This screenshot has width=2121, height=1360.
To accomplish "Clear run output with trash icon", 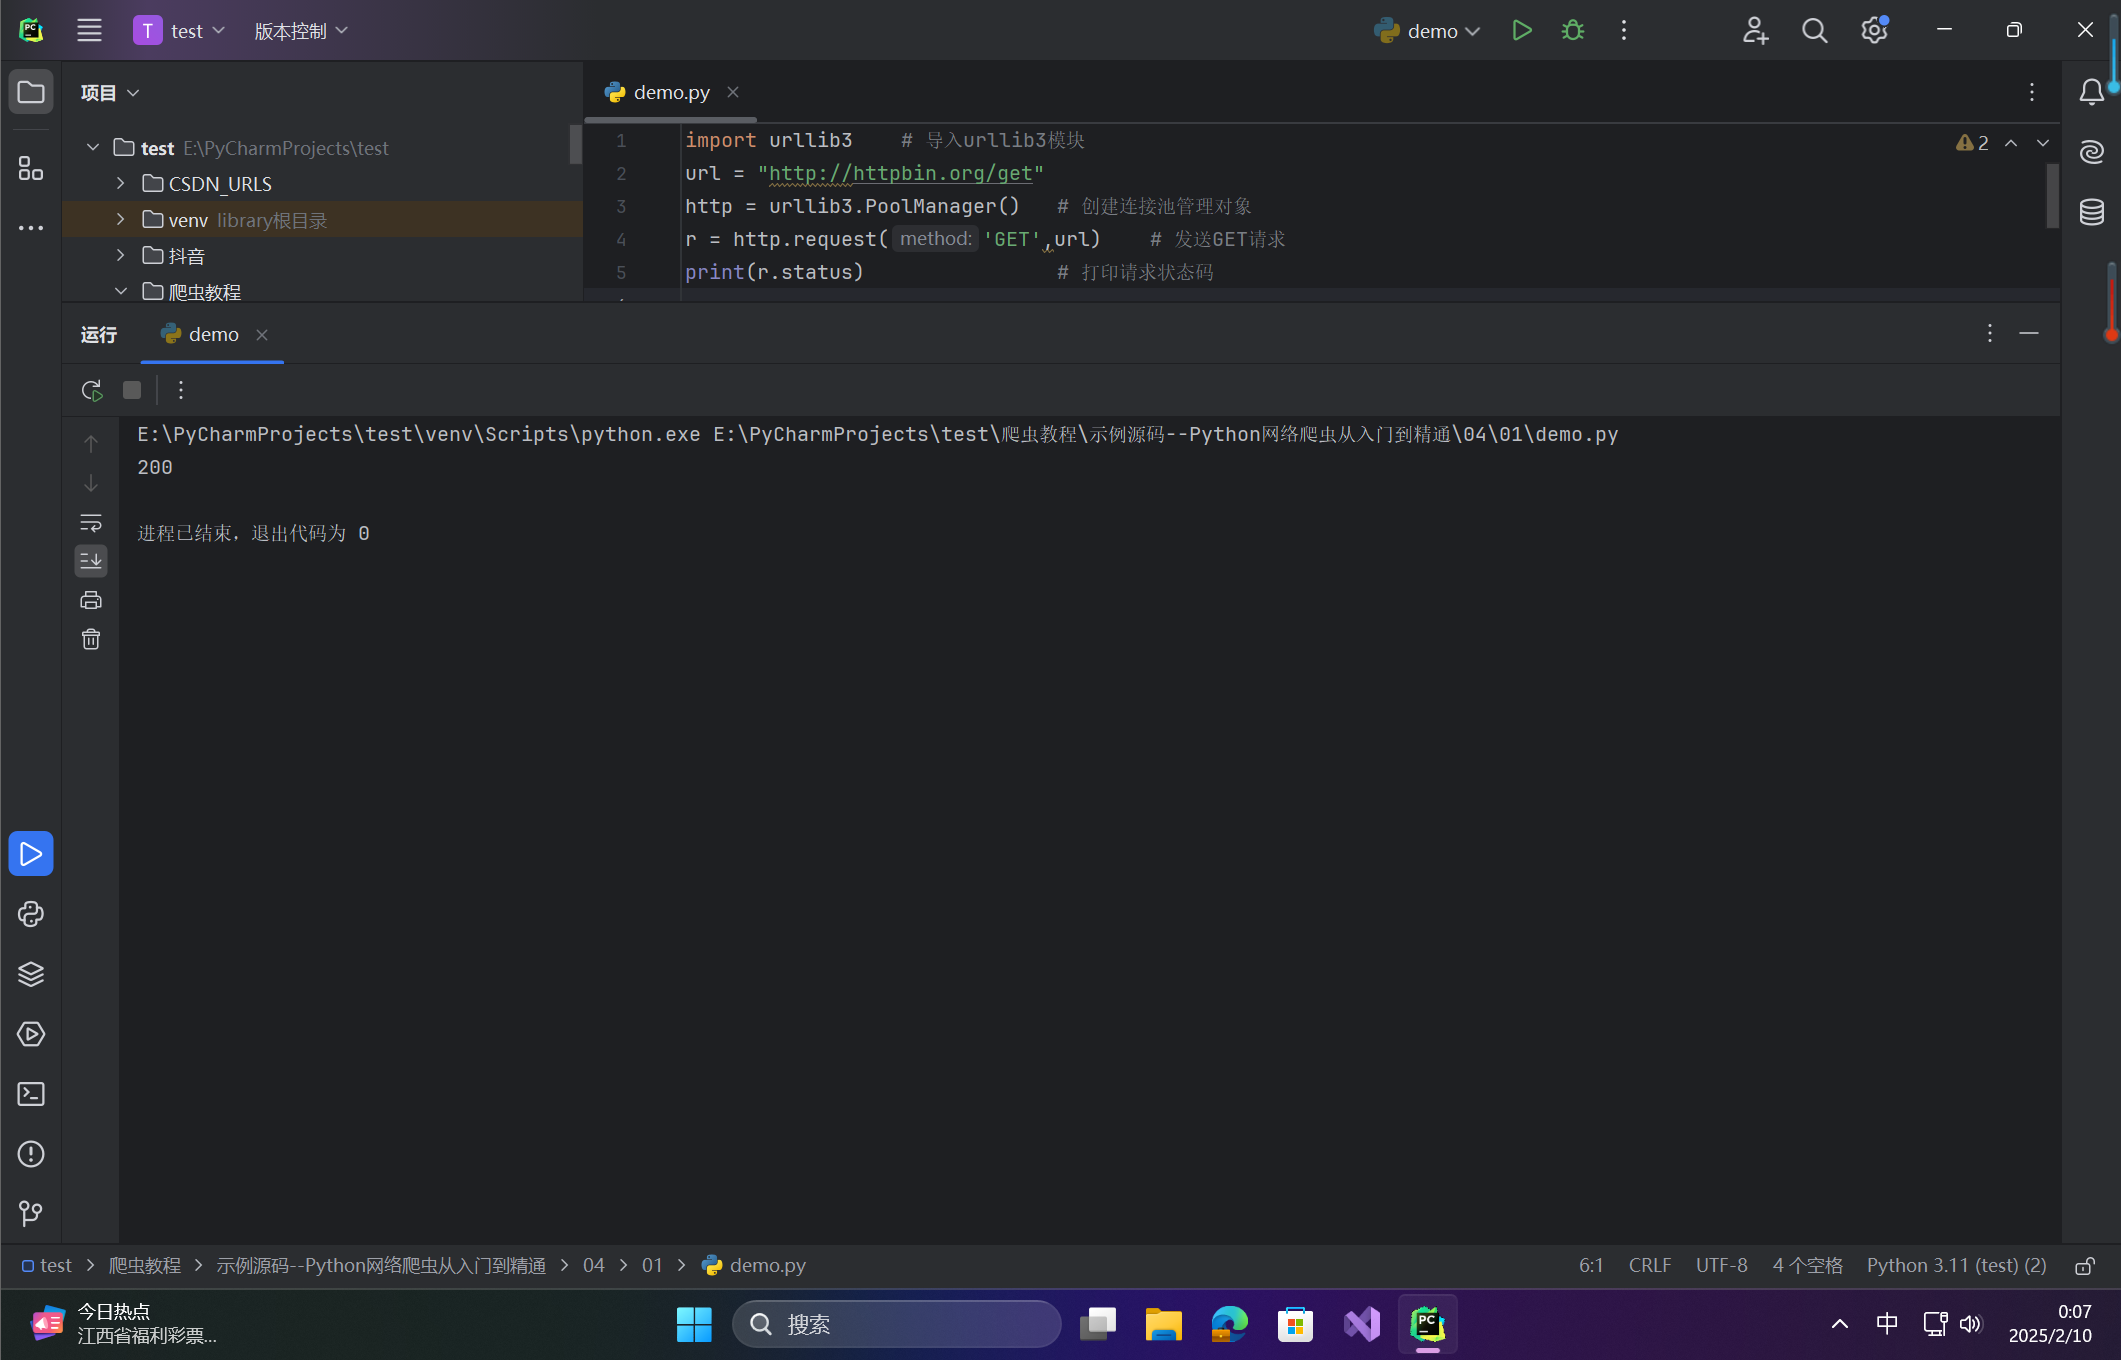I will [91, 639].
